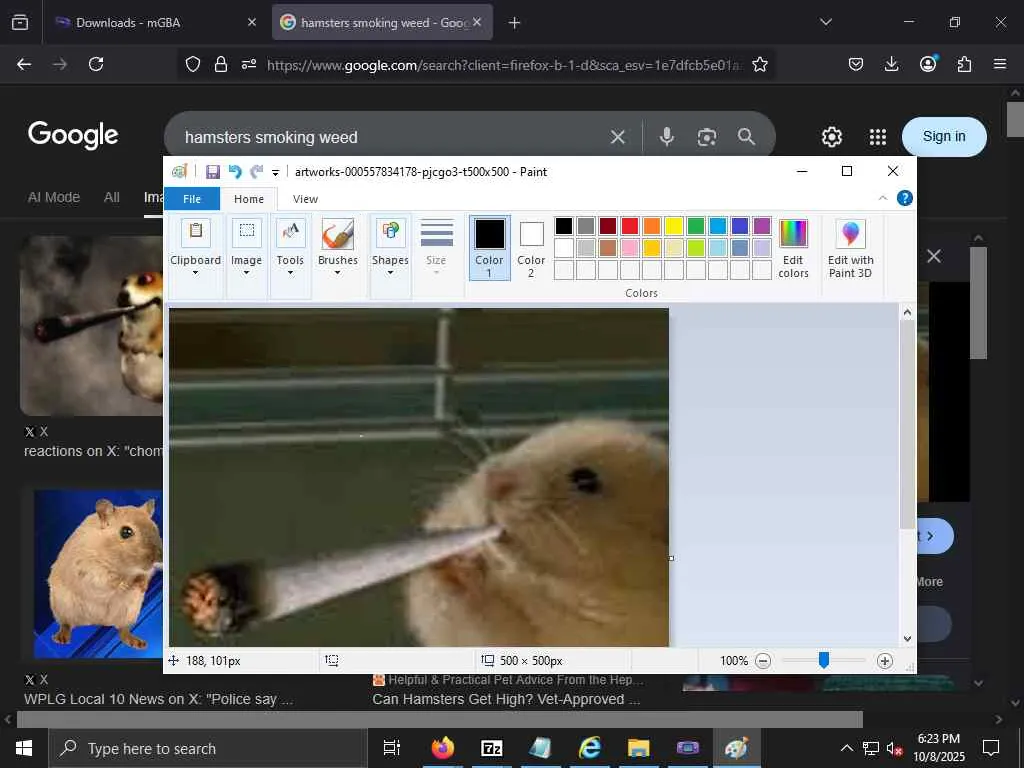
Task: Zoom out with the minus icon
Action: click(x=763, y=661)
